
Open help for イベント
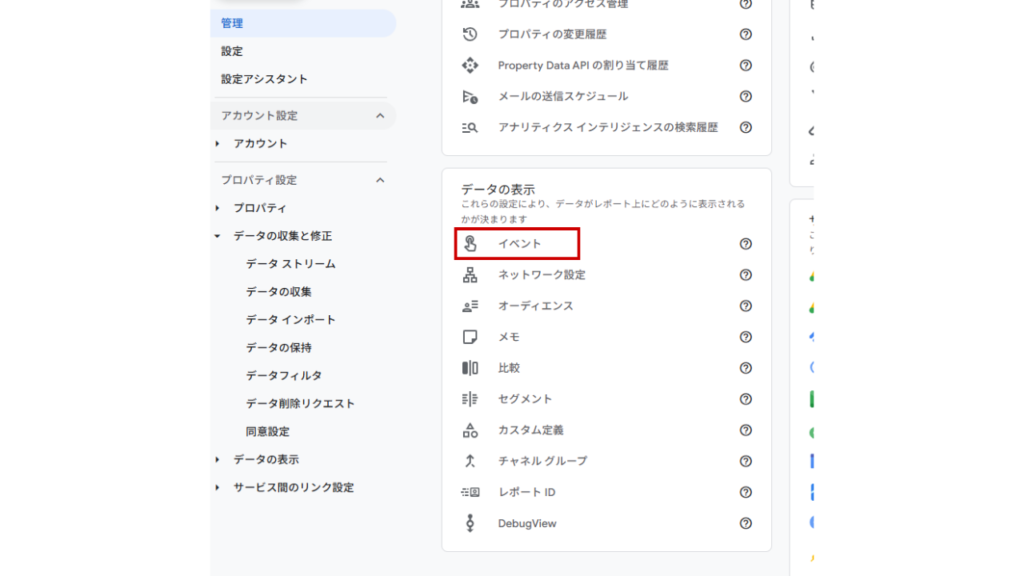click(744, 243)
